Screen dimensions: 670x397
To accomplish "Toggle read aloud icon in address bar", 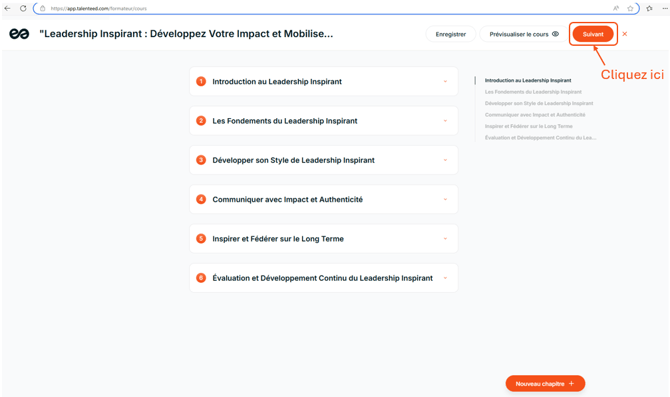I will point(616,8).
